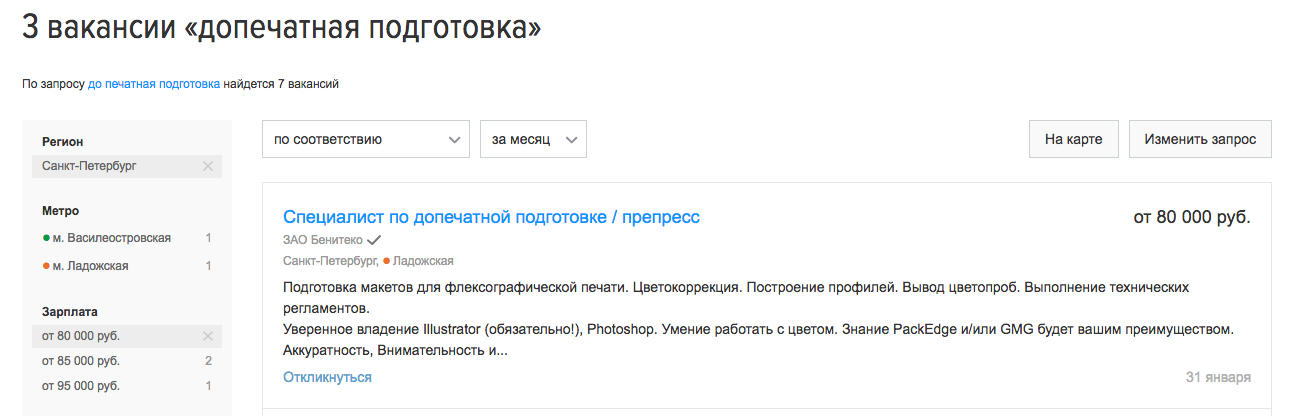Filter by м. Ладожская metro

tap(91, 266)
